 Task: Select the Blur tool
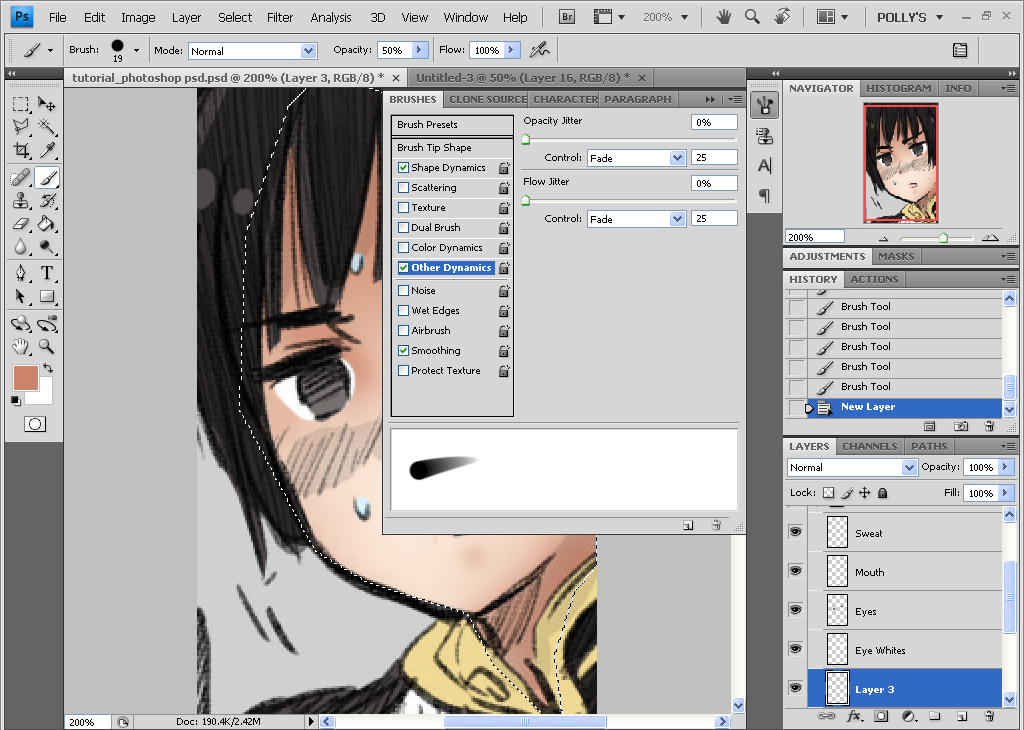(21, 247)
